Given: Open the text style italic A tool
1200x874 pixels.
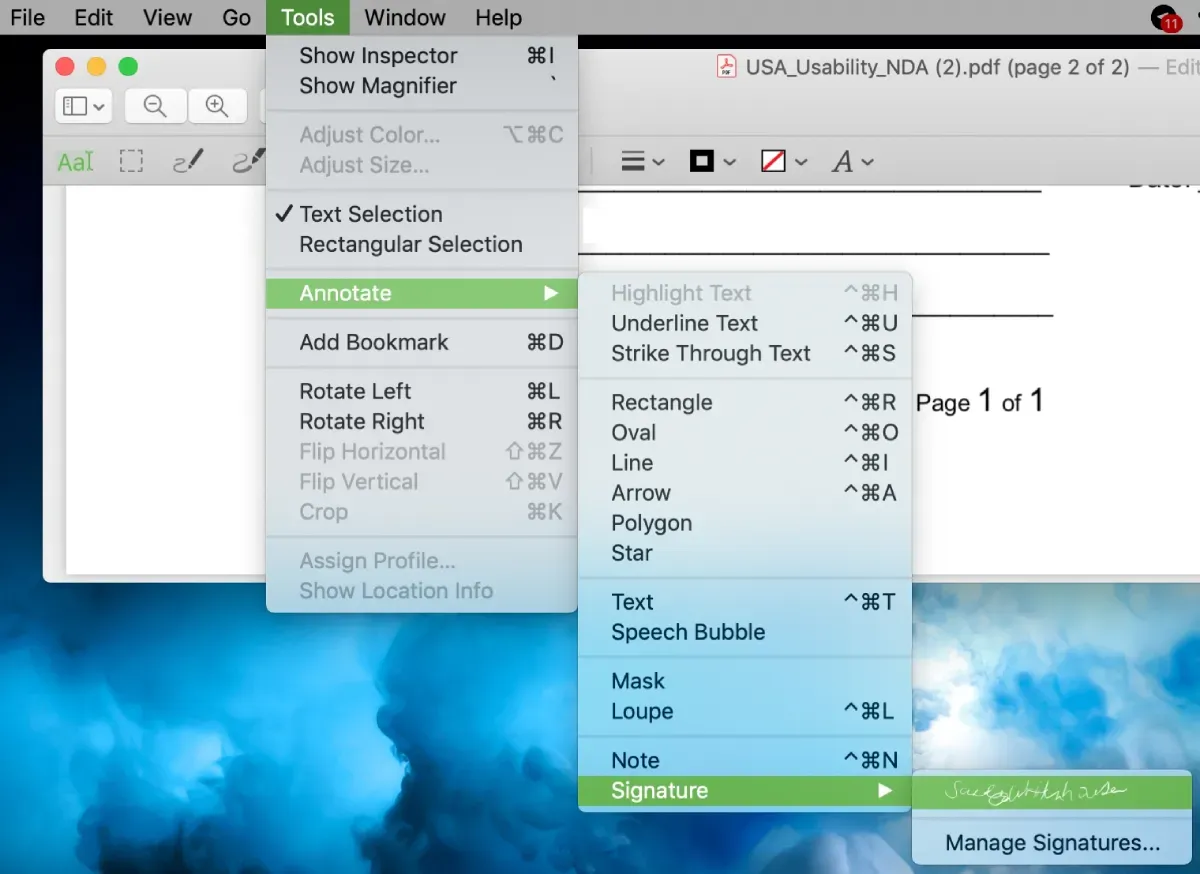Looking at the screenshot, I should pyautogui.click(x=852, y=162).
